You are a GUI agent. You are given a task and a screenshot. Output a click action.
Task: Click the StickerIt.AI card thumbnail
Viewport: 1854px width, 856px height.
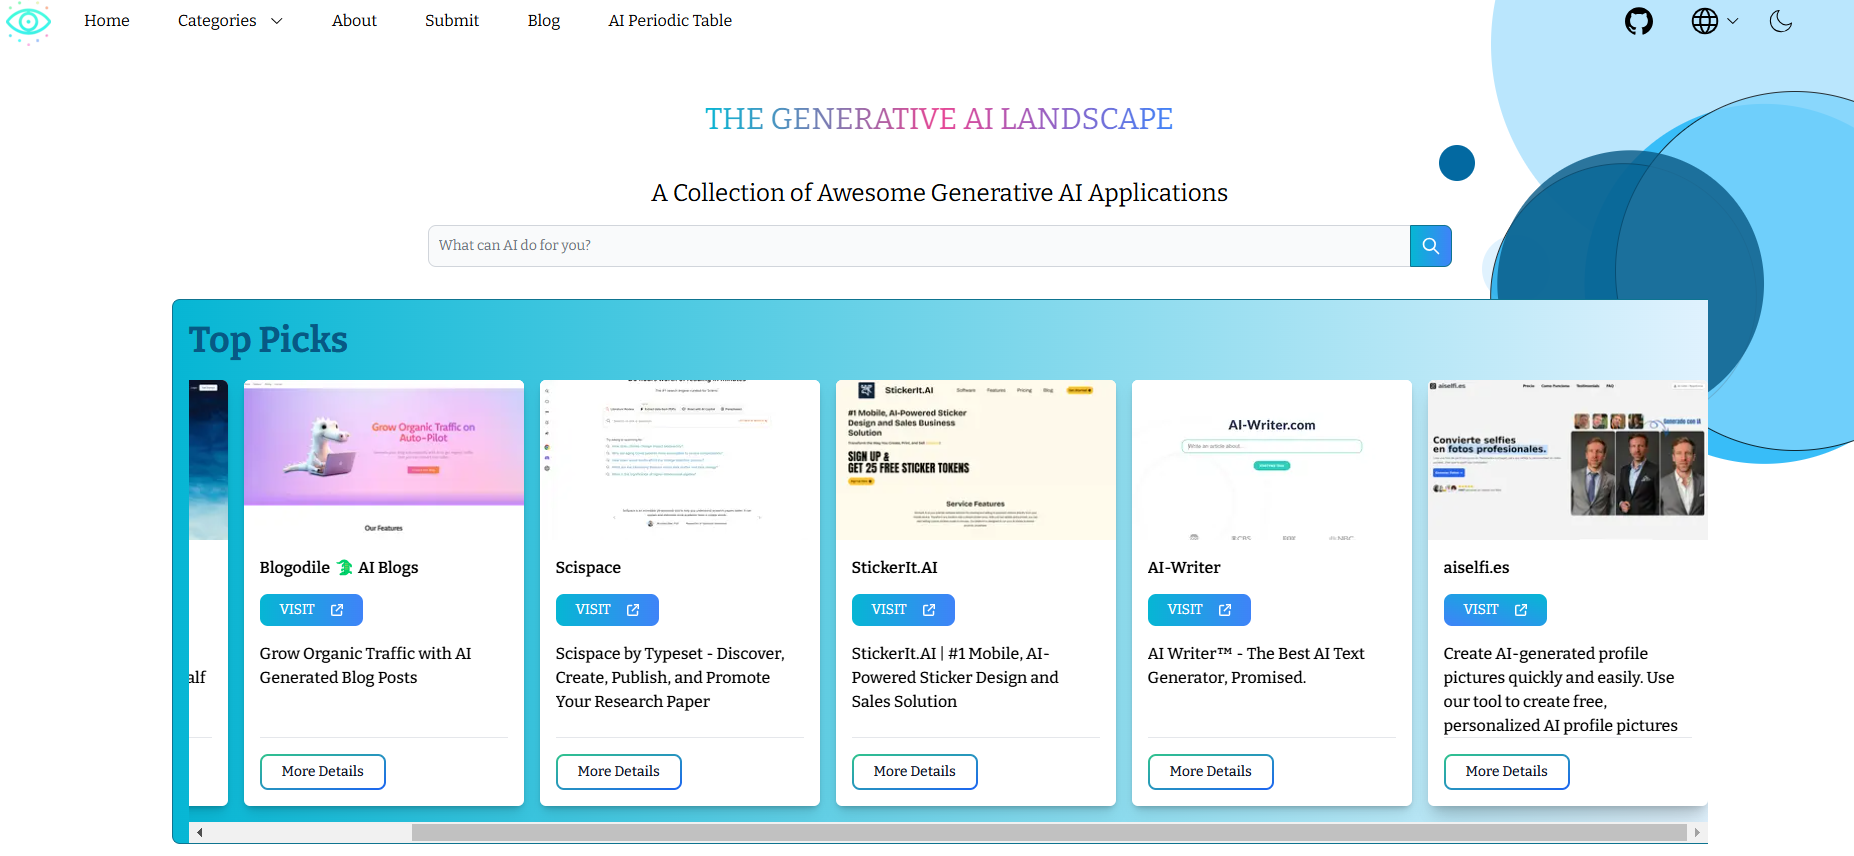976,460
